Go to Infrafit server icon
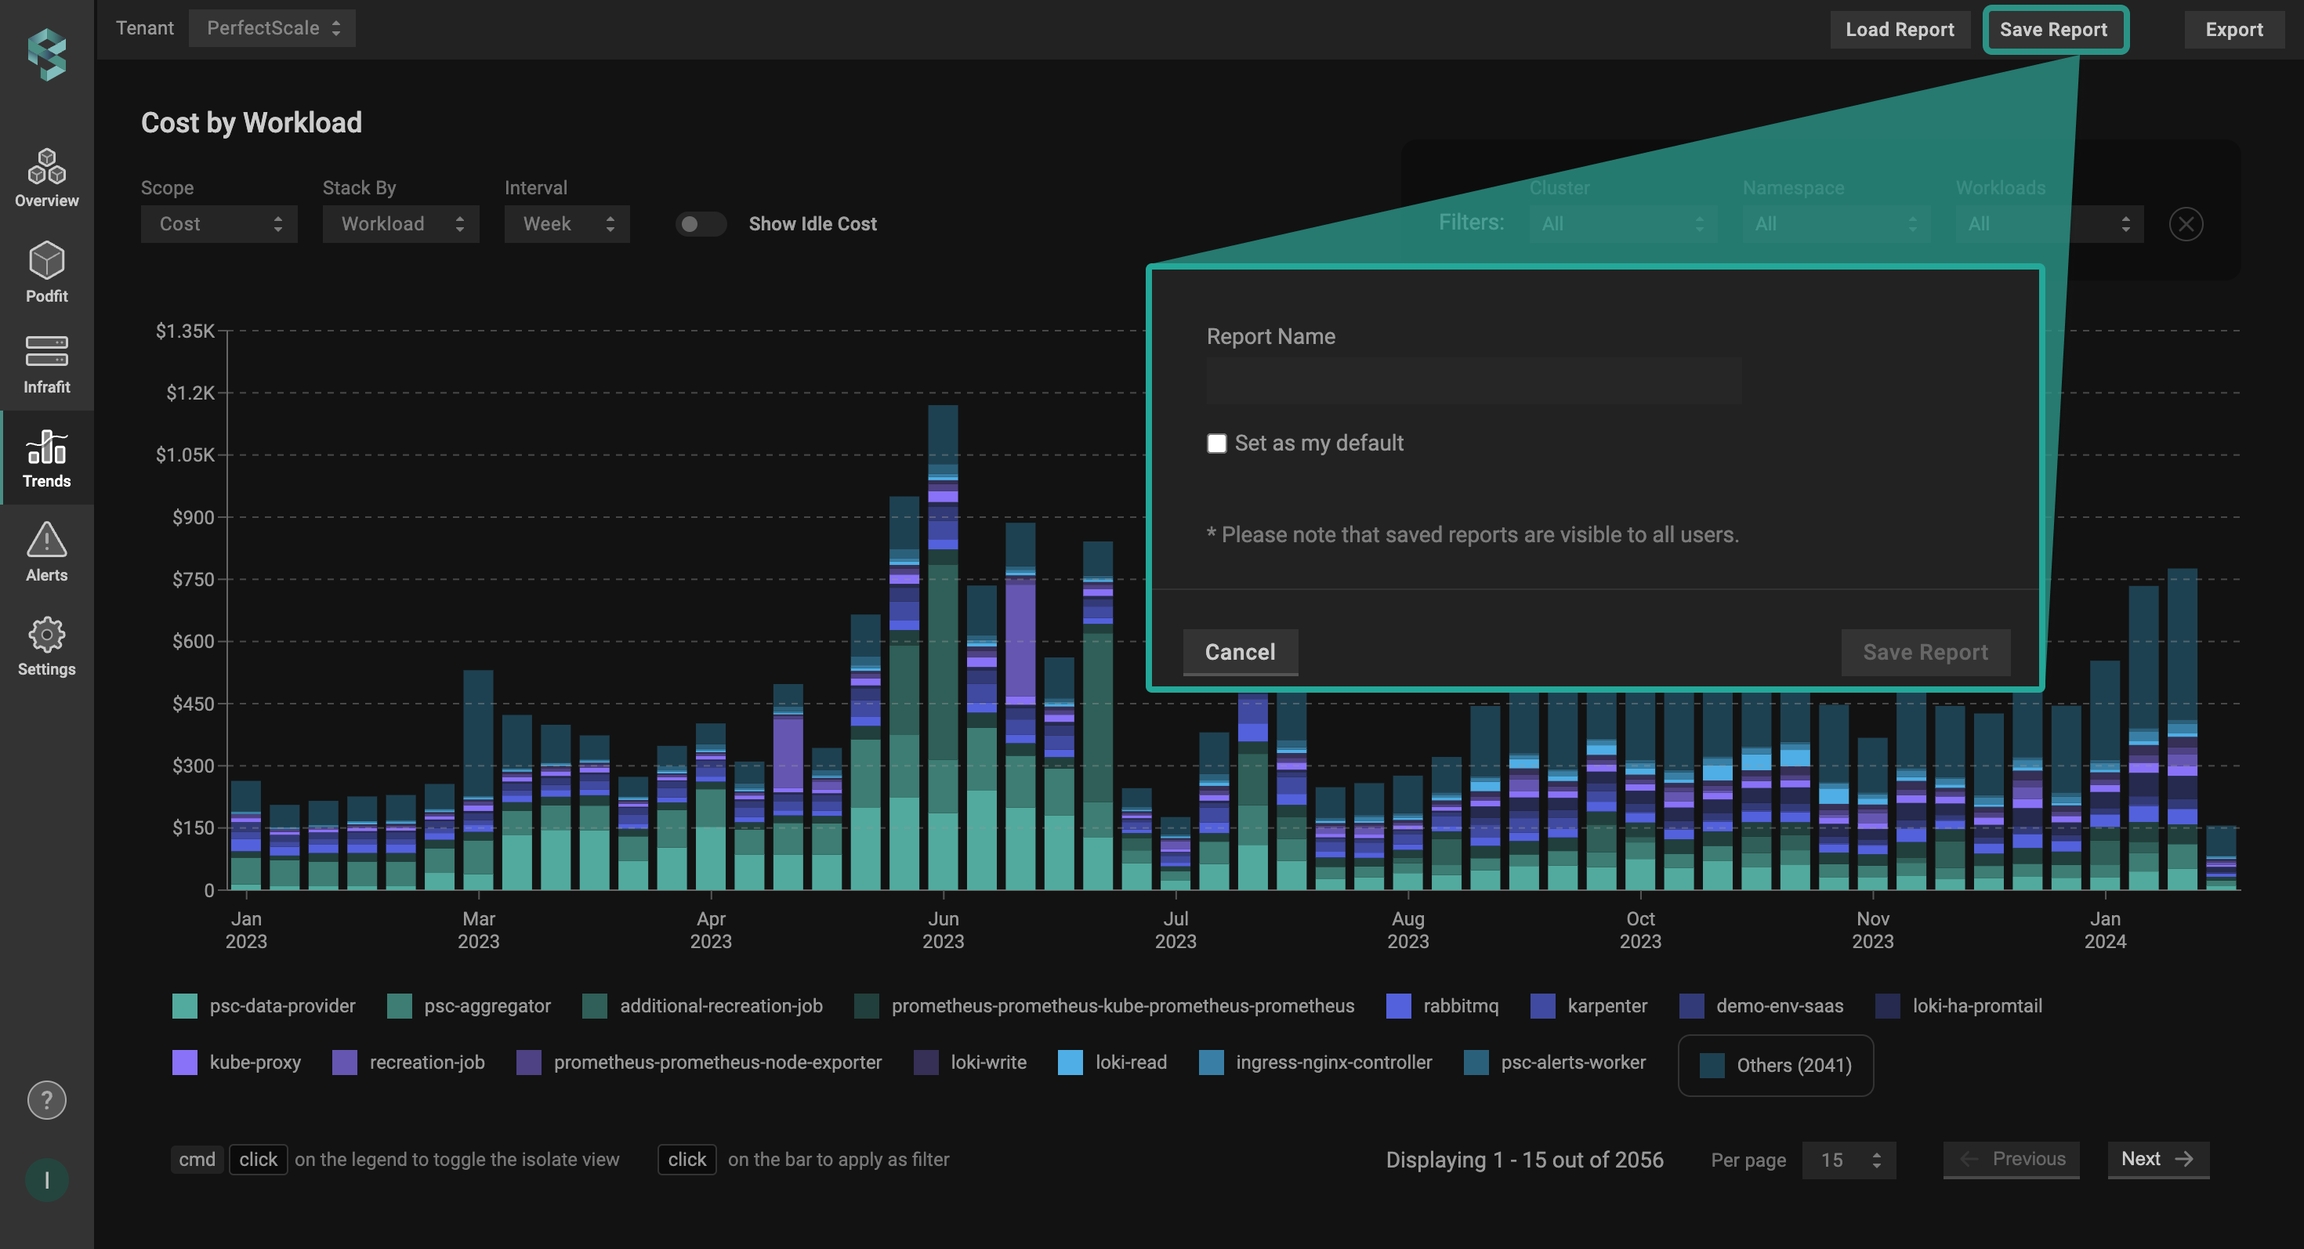Viewport: 2304px width, 1249px height. point(46,352)
